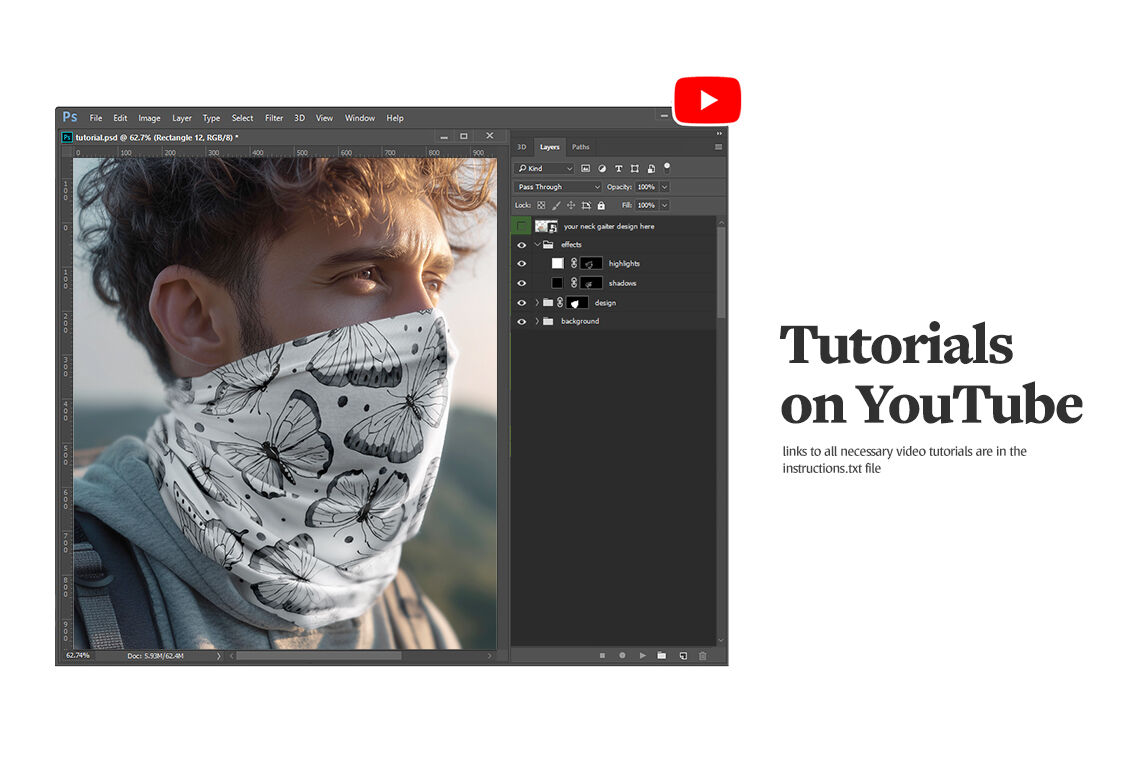
Task: Show the 'your neck gaiter design here' layer
Action: (x=521, y=227)
